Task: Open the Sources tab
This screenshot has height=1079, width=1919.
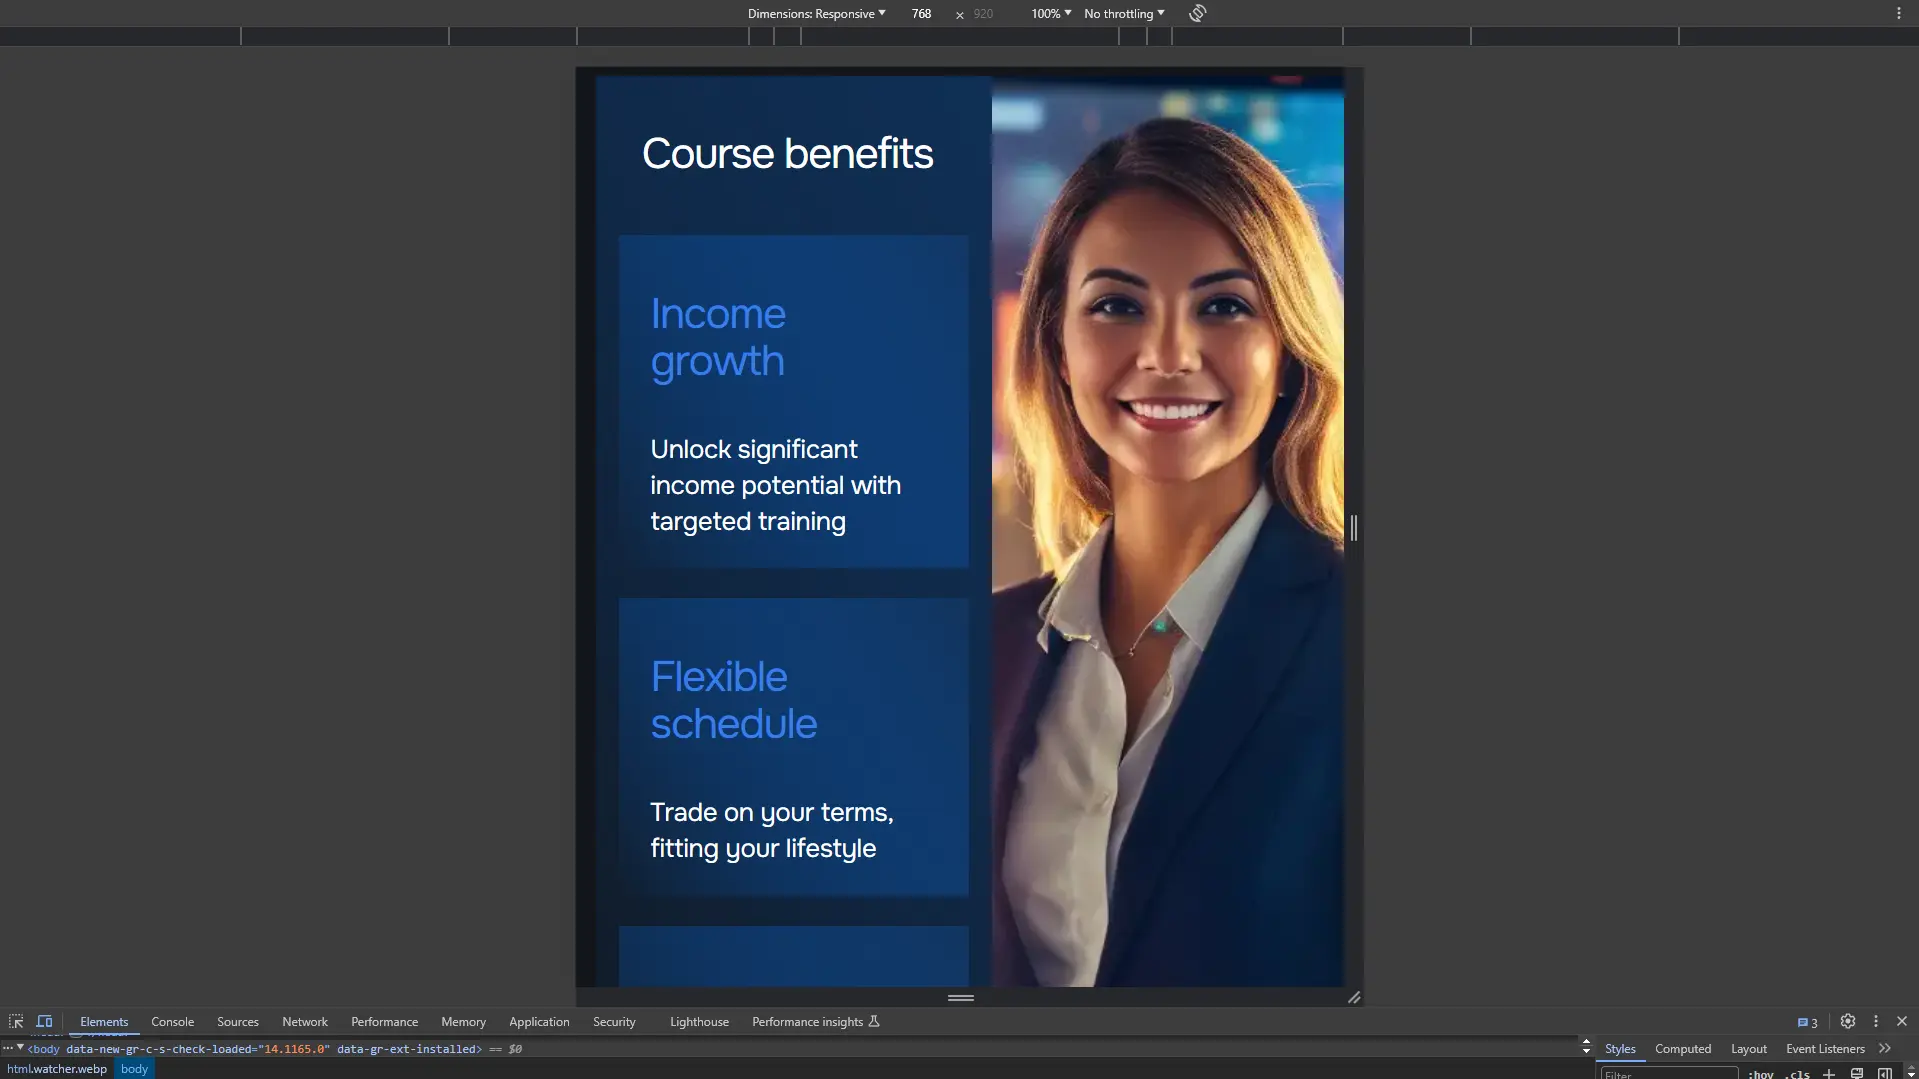Action: pos(237,1021)
